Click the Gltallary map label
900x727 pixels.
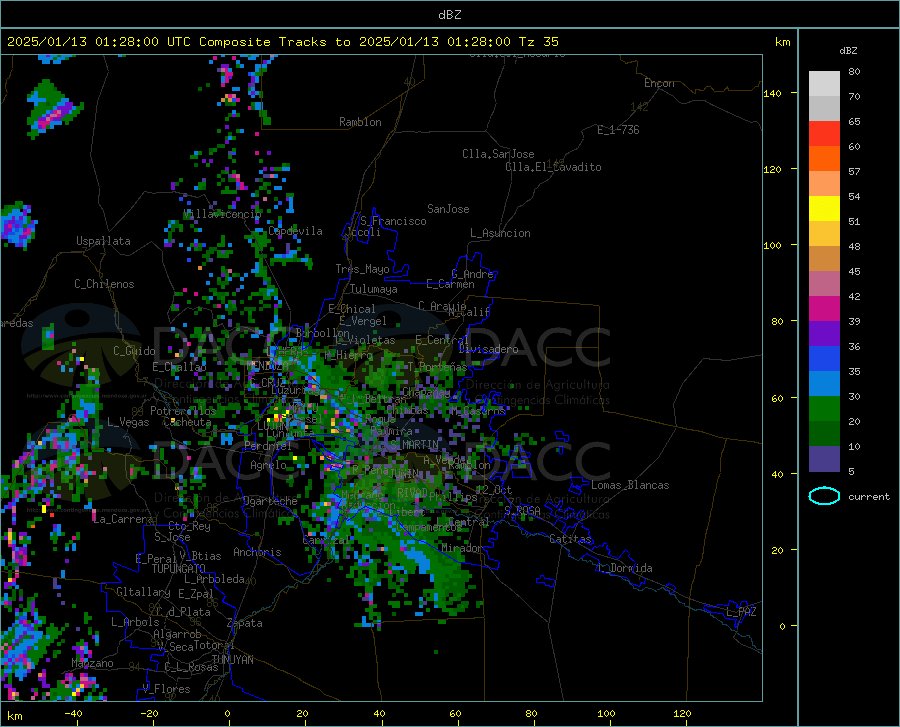click(x=143, y=592)
